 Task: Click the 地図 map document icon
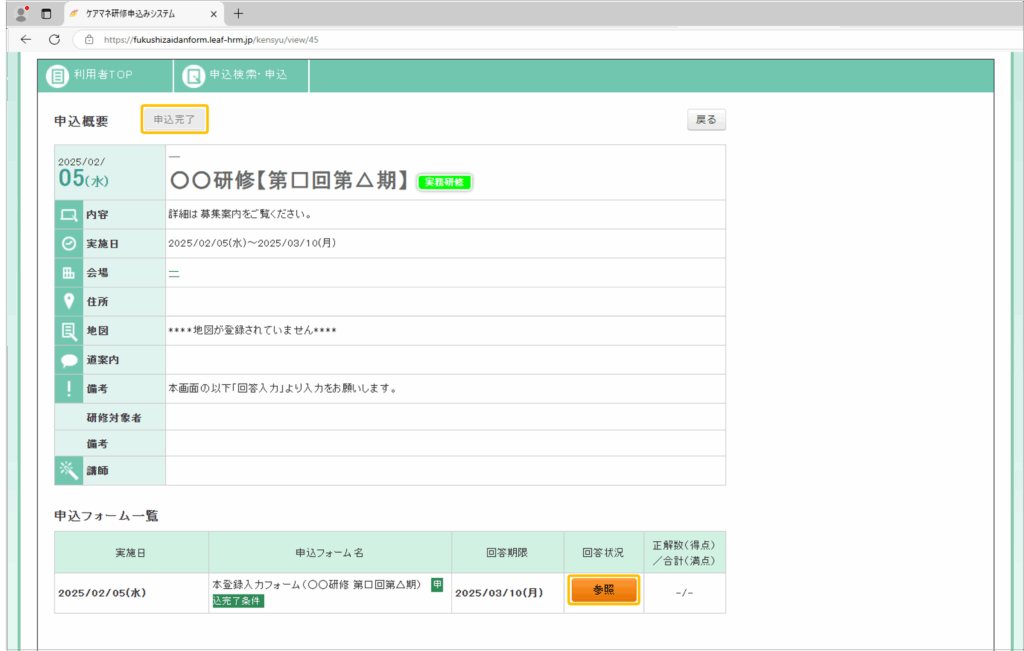click(69, 330)
